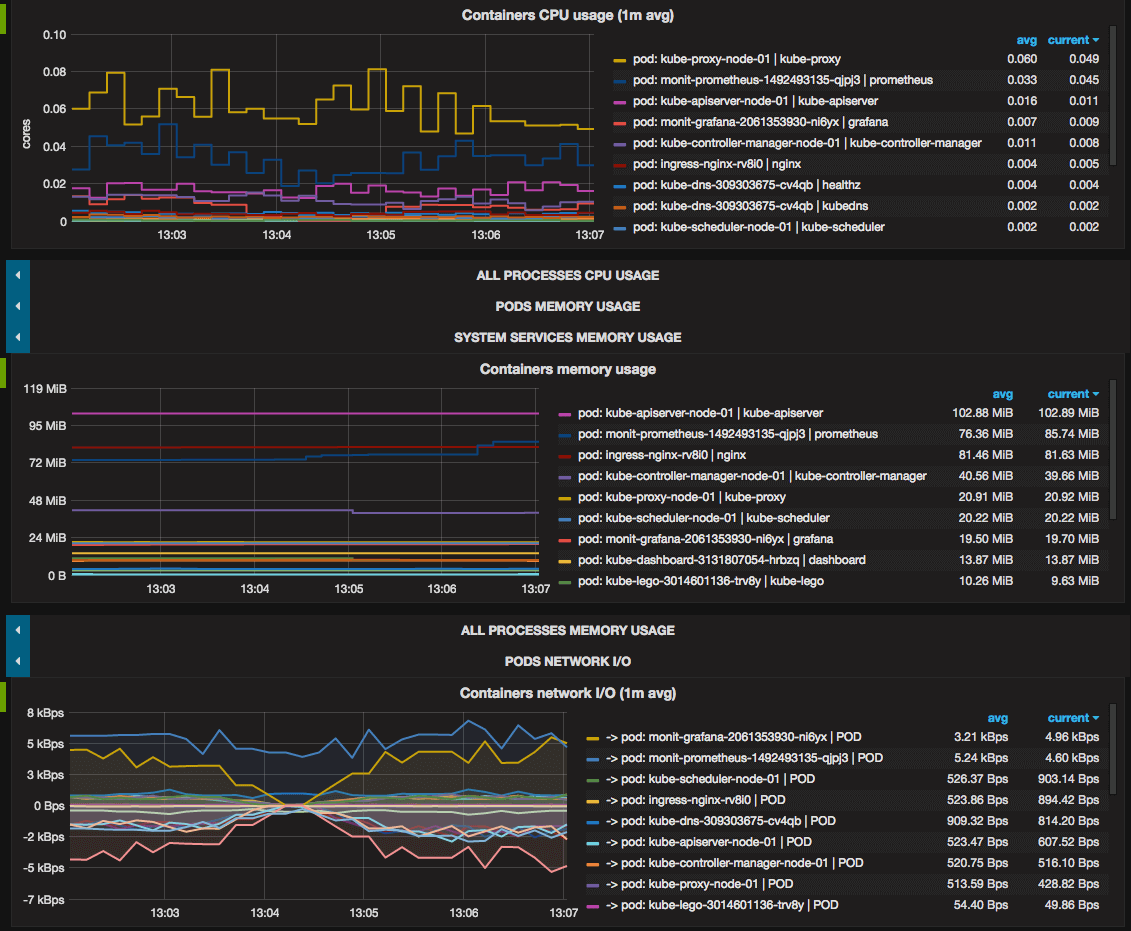The height and width of the screenshot is (931, 1131).
Task: Open the Containers CPU usage panel title menu
Action: (x=567, y=15)
